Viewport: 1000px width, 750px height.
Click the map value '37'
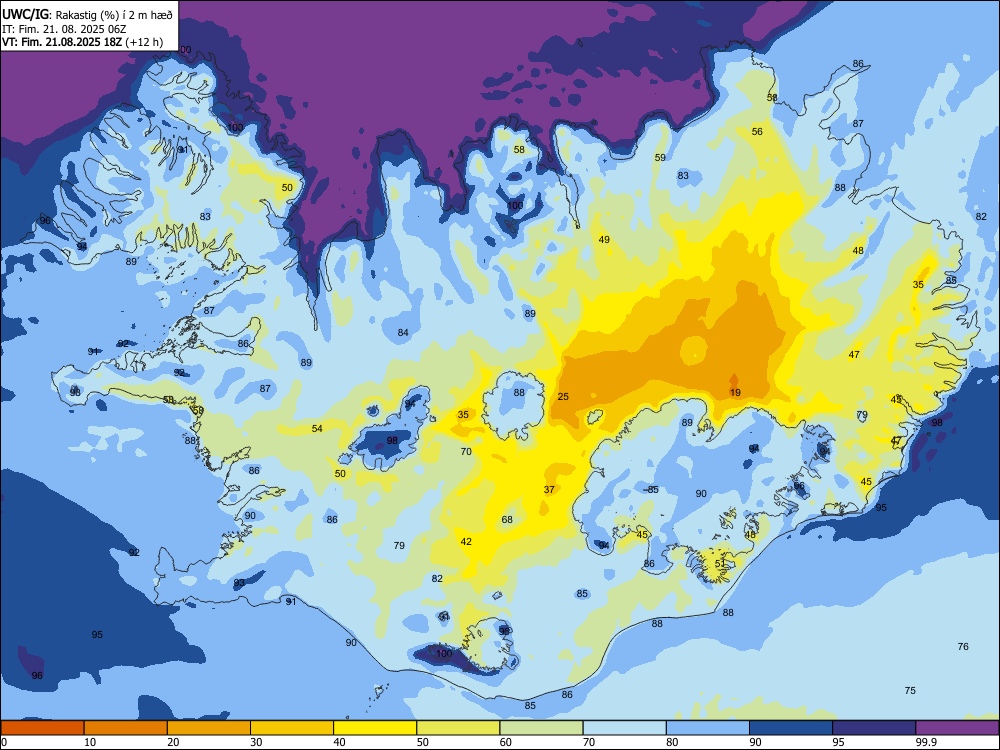(549, 489)
